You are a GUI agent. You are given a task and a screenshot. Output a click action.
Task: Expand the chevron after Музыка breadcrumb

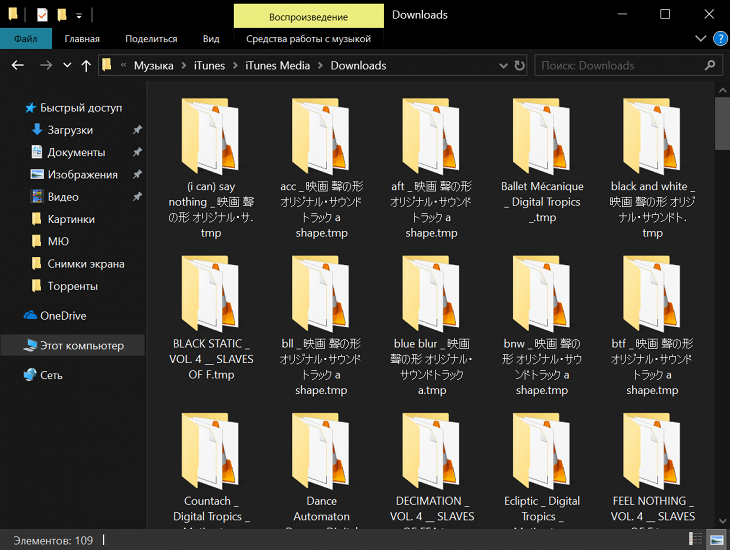point(184,66)
